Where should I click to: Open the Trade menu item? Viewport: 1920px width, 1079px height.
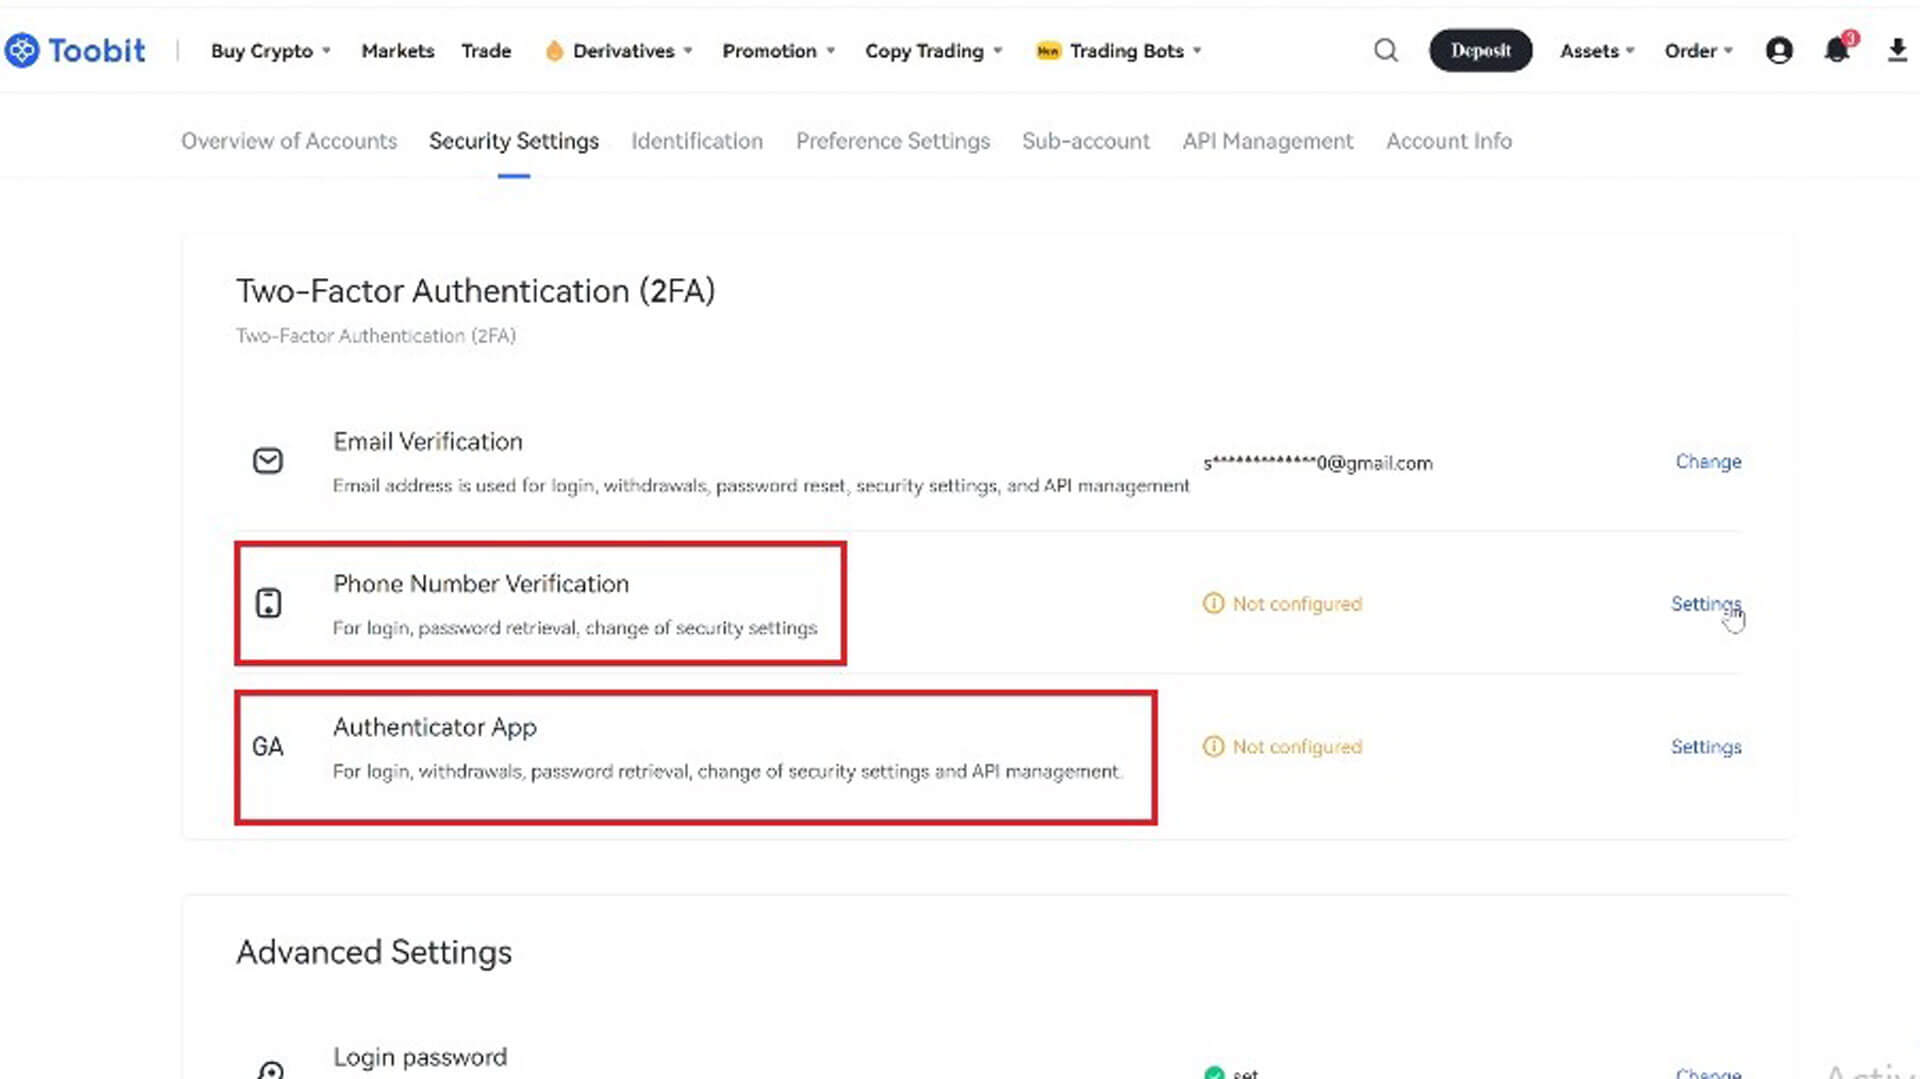pyautogui.click(x=486, y=50)
